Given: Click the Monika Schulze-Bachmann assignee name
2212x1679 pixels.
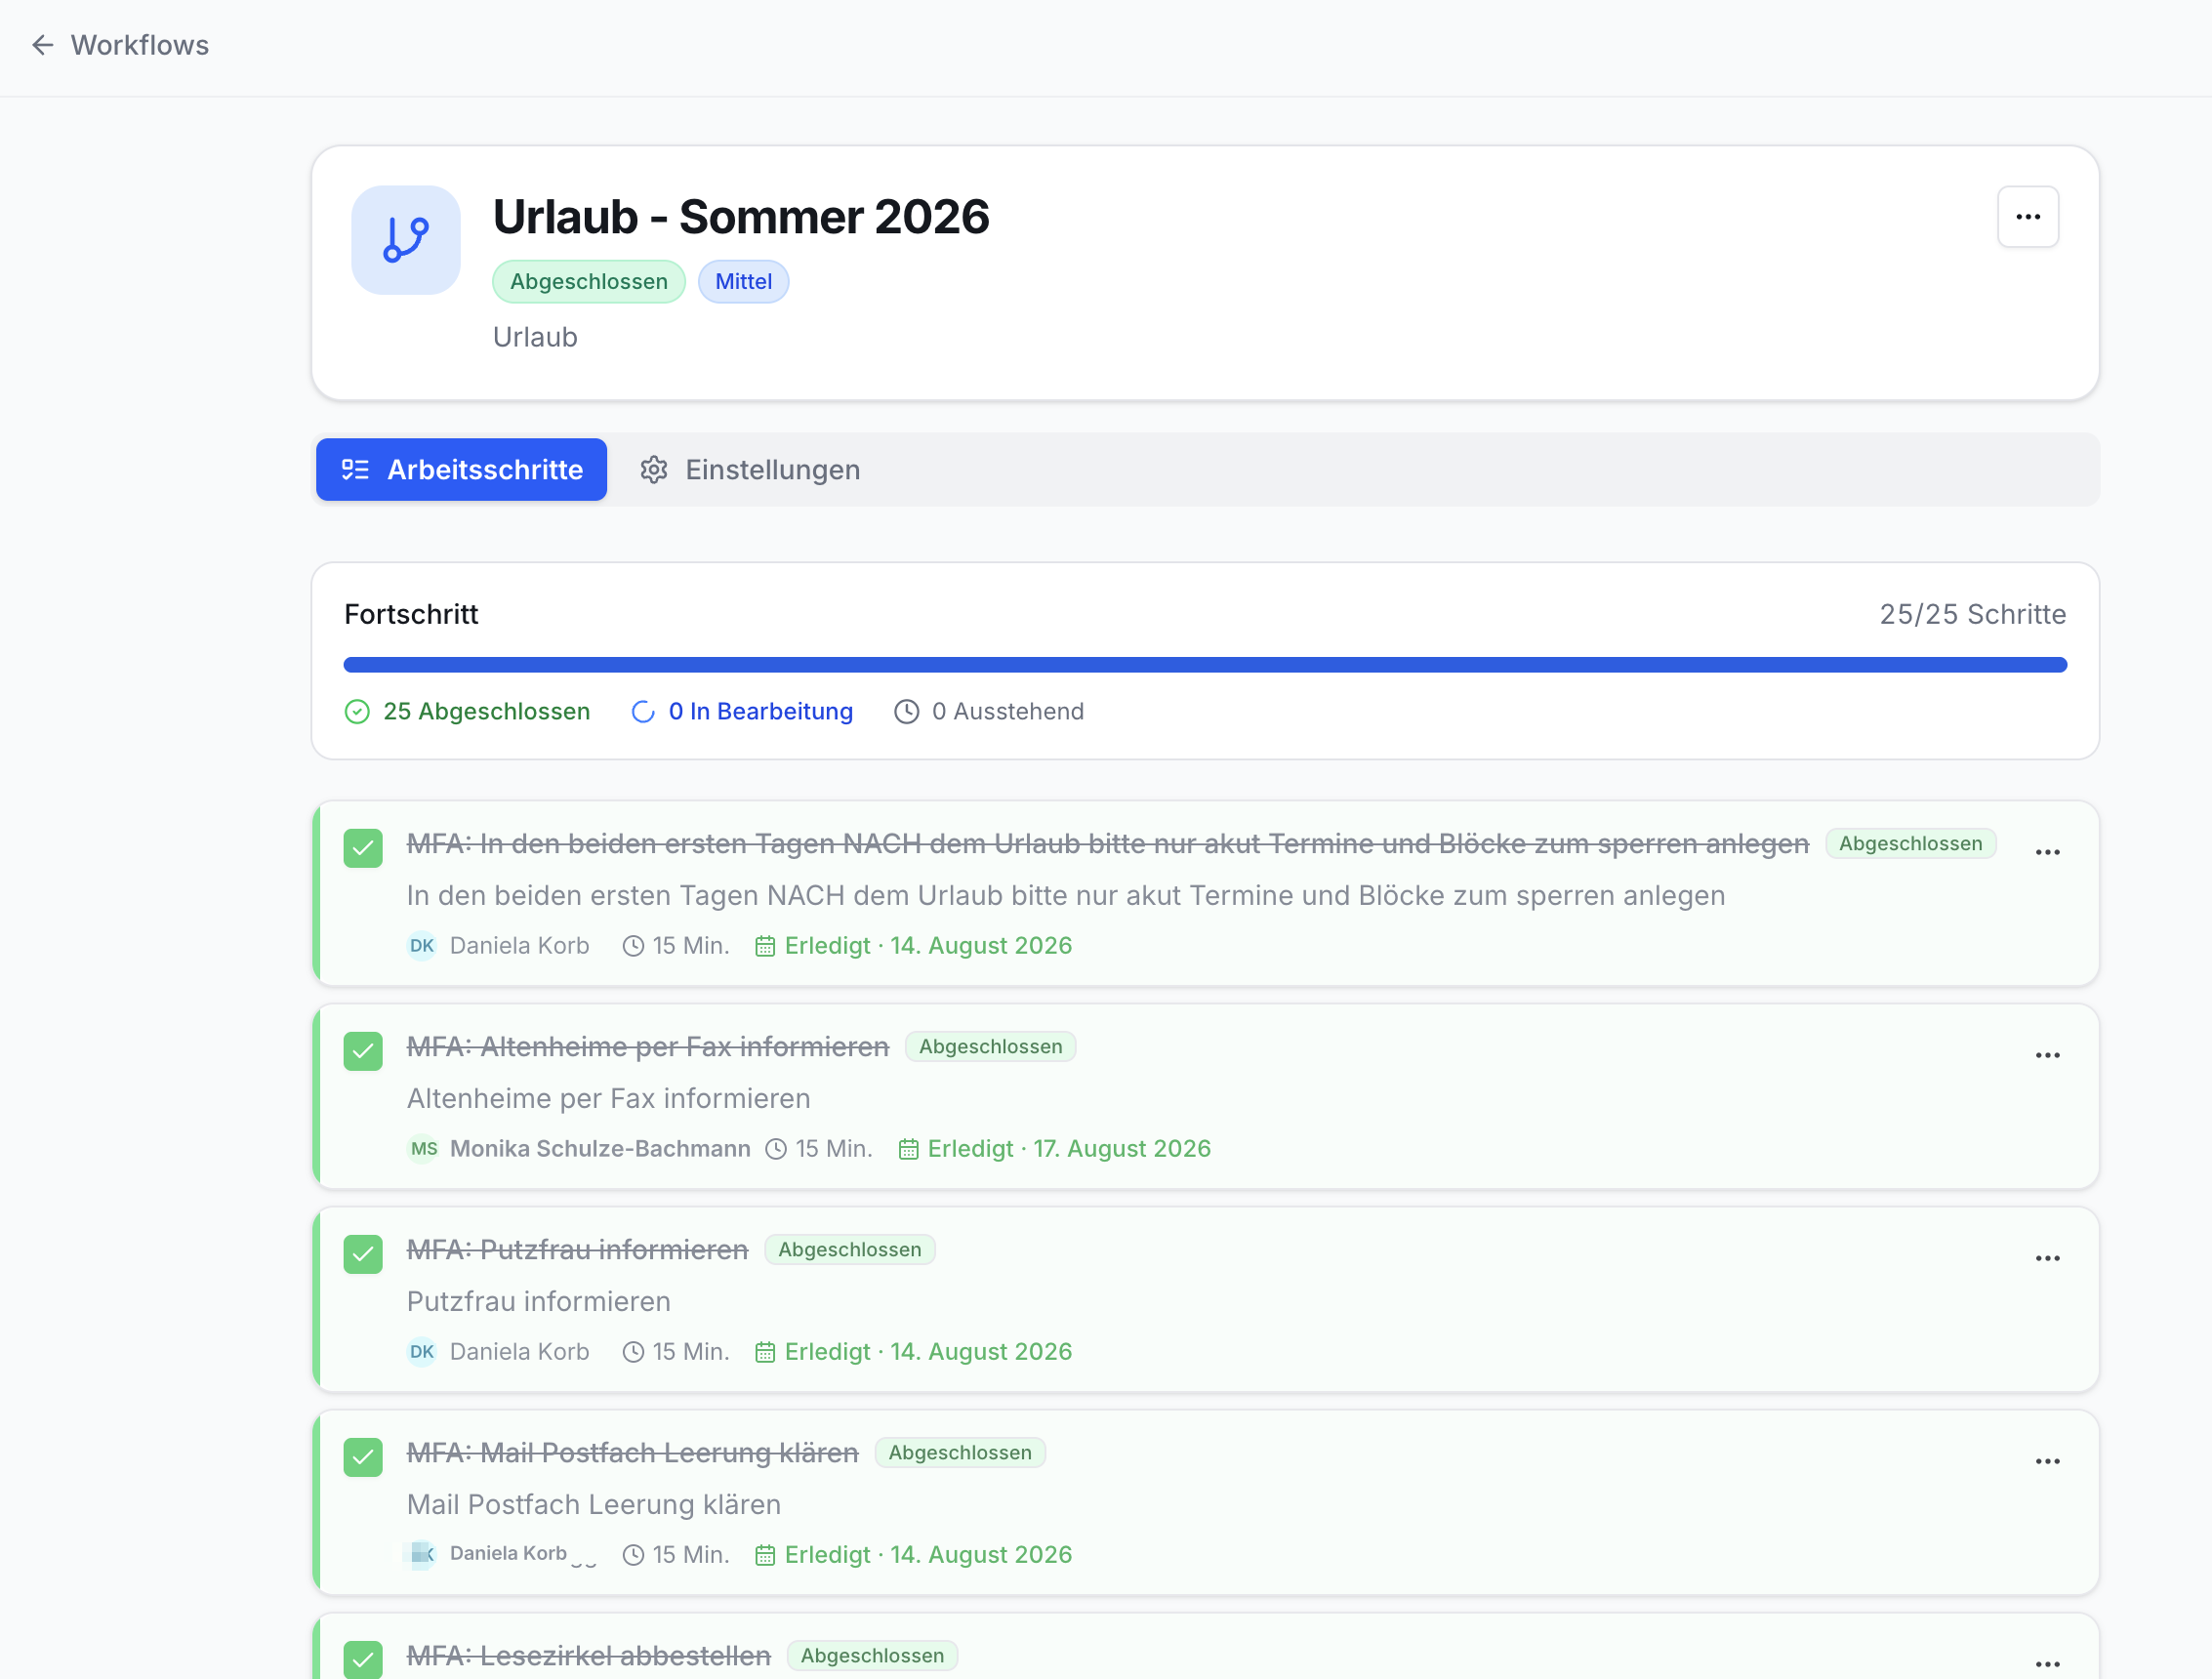Looking at the screenshot, I should (x=600, y=1149).
